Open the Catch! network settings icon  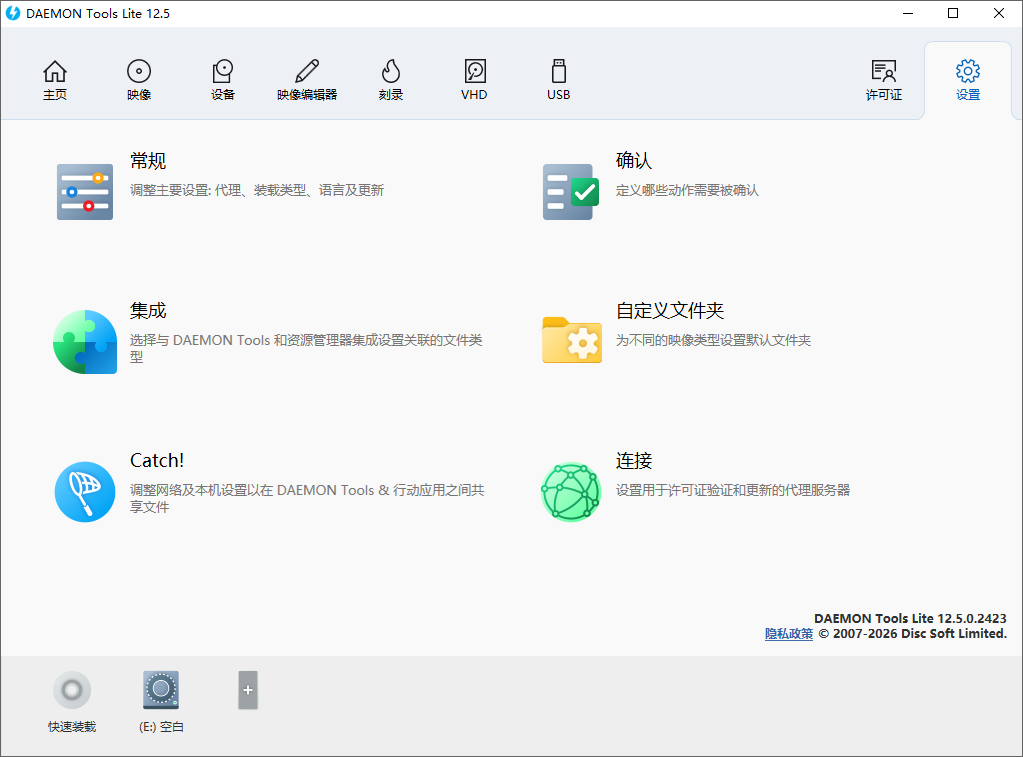(84, 491)
